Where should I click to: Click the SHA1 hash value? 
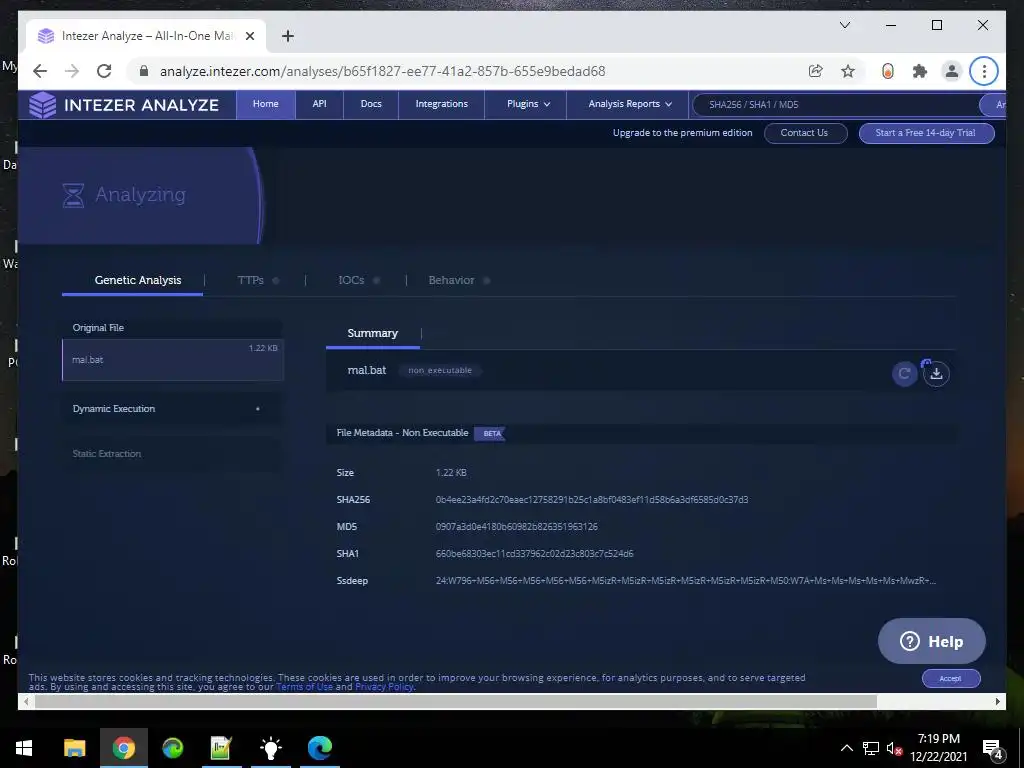point(534,554)
